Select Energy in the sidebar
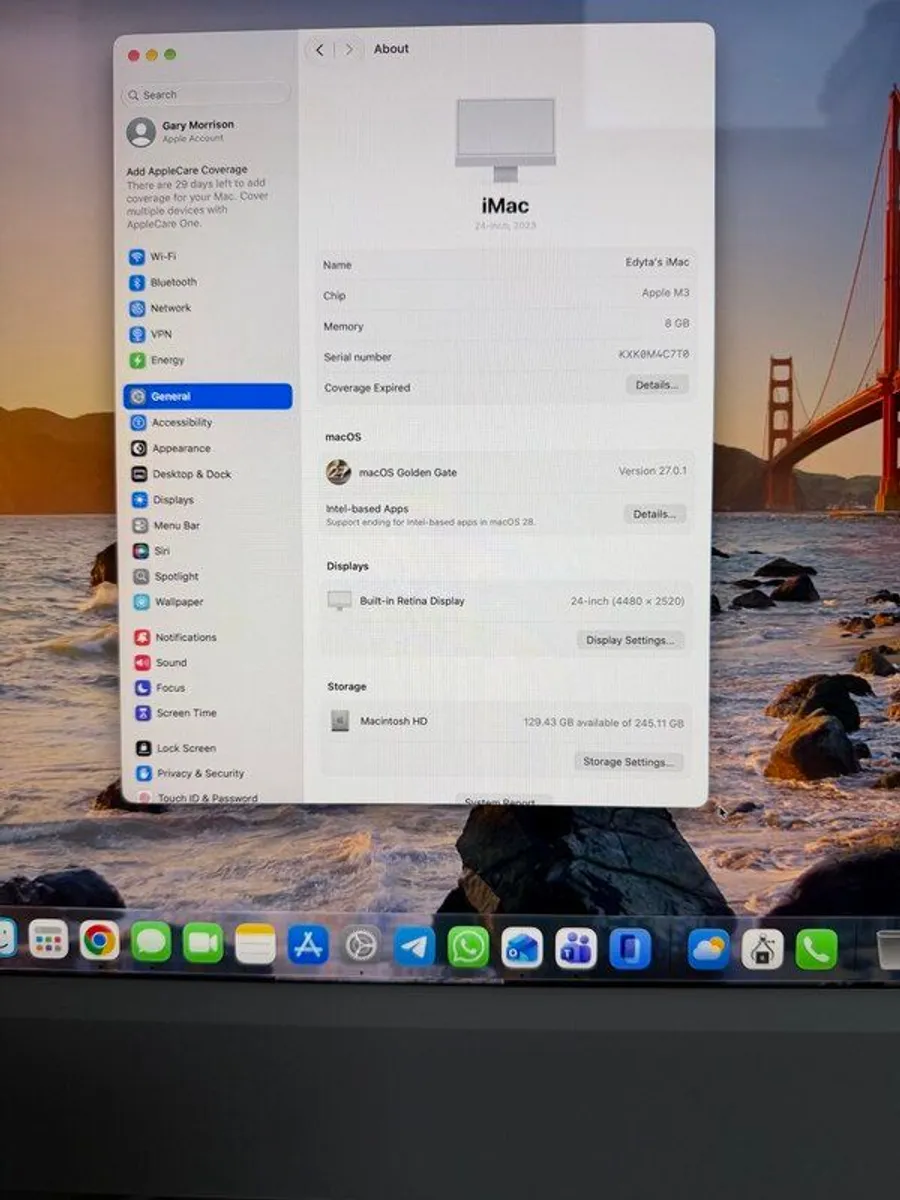This screenshot has height=1200, width=900. coord(157,361)
